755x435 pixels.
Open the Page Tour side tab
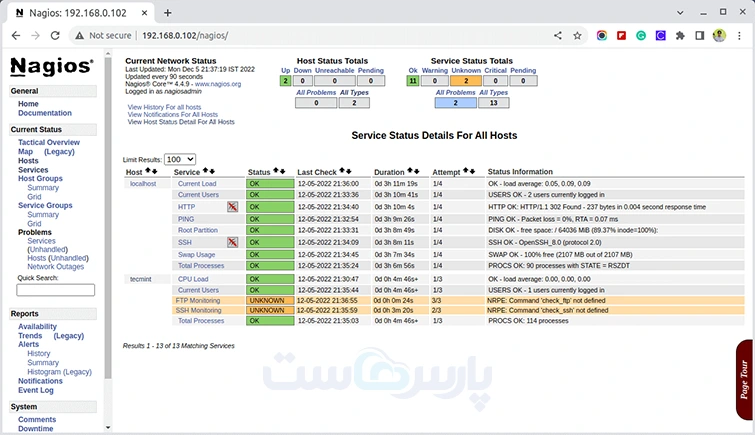[x=744, y=380]
